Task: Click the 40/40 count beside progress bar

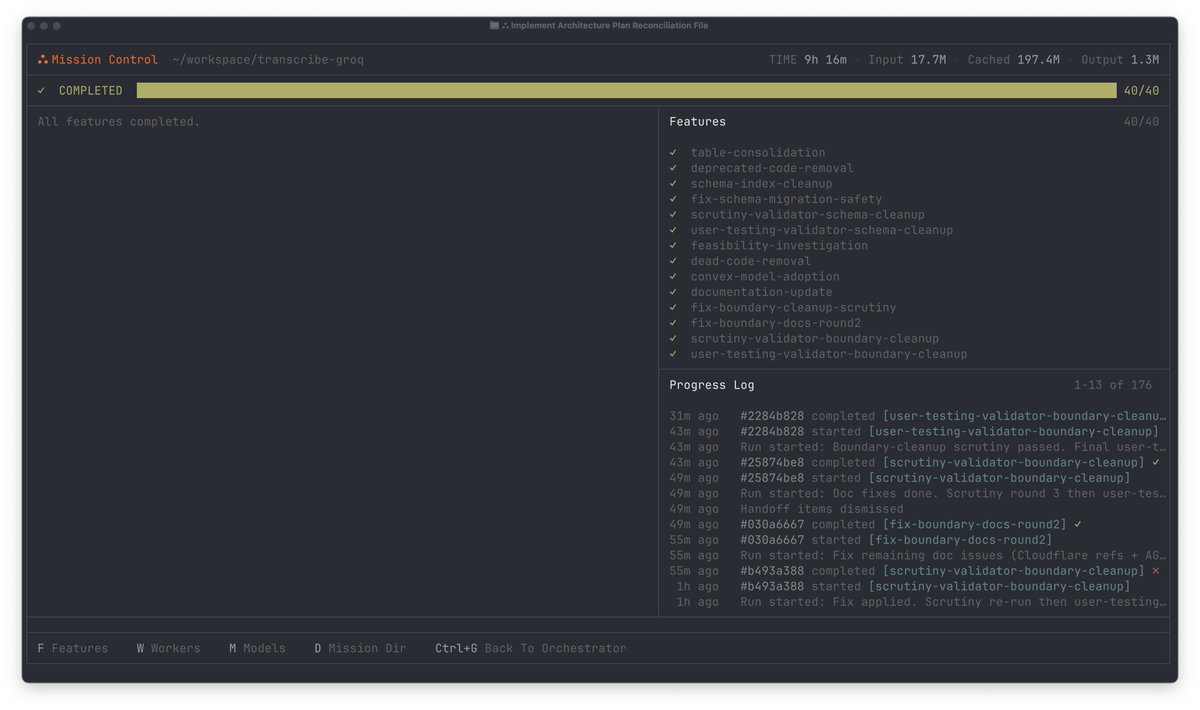Action: [1141, 91]
